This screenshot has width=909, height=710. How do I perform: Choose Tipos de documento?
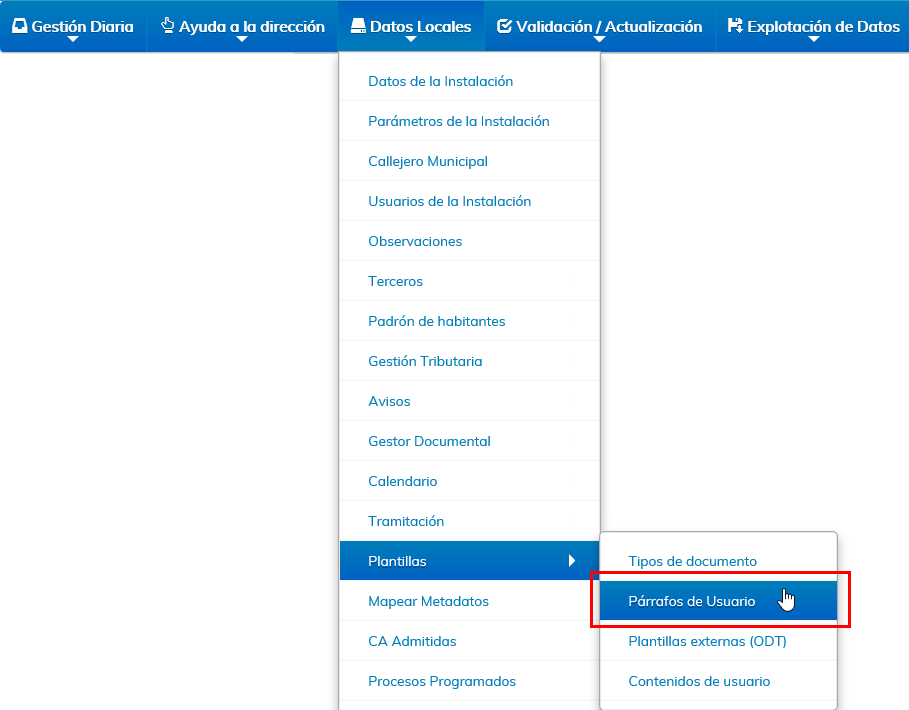(x=692, y=561)
